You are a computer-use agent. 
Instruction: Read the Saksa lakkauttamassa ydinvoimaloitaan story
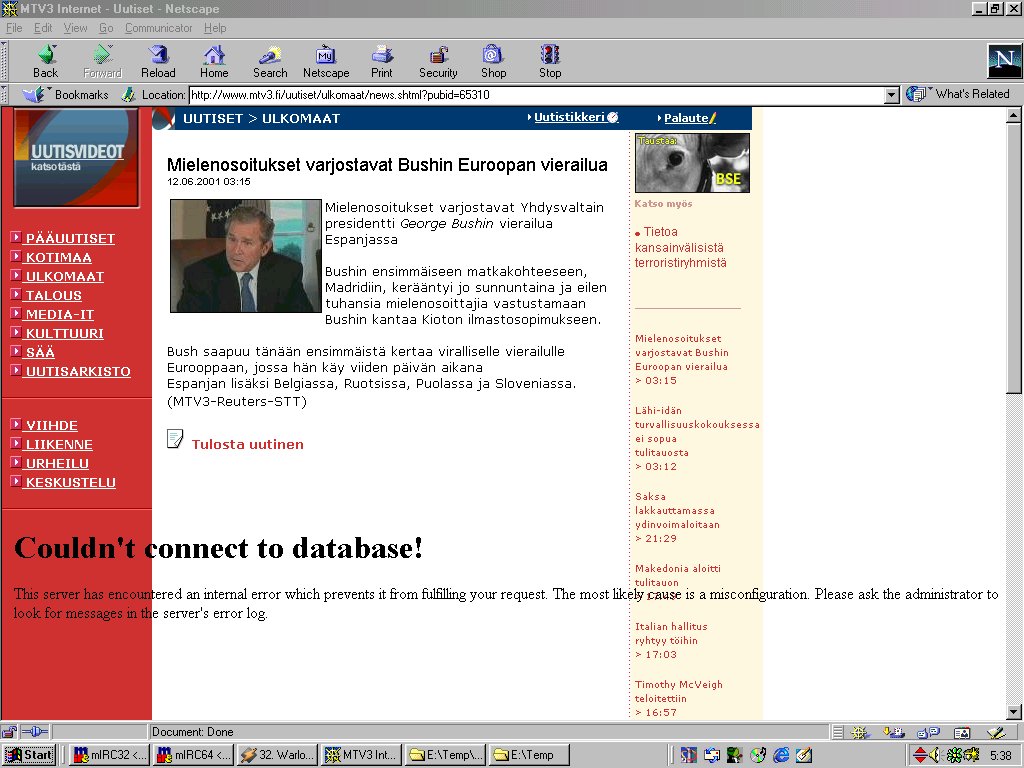(677, 511)
